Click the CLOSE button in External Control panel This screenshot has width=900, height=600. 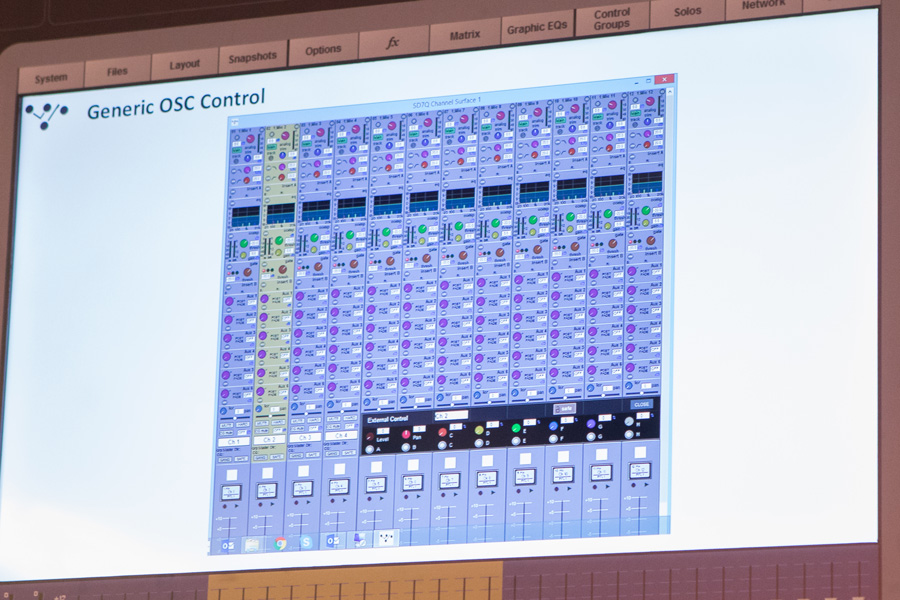(x=641, y=404)
